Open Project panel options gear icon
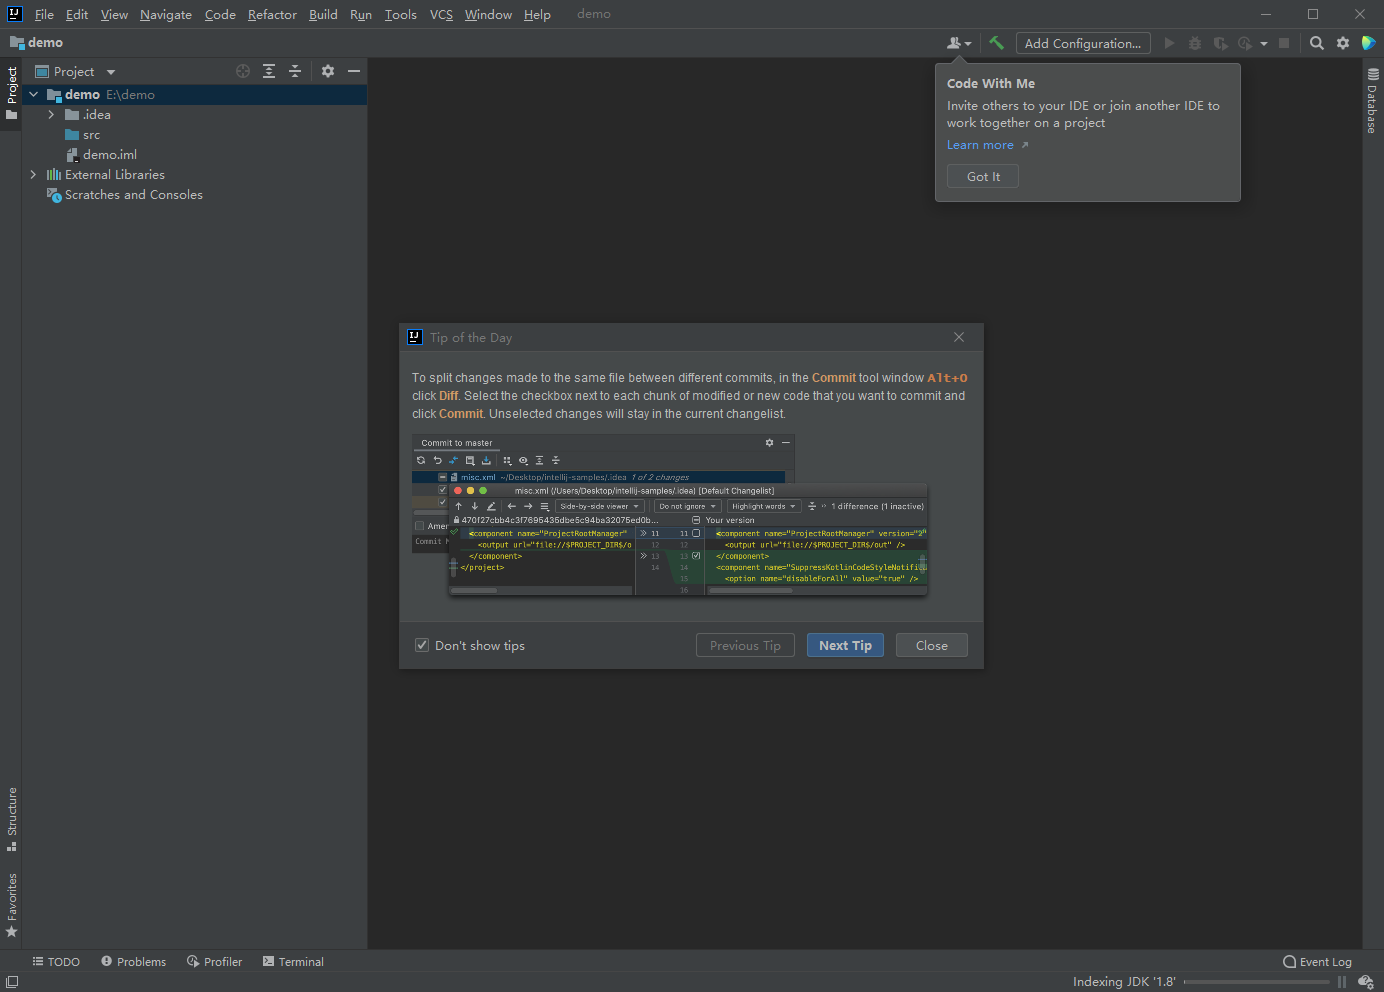Image resolution: width=1384 pixels, height=992 pixels. [x=328, y=71]
